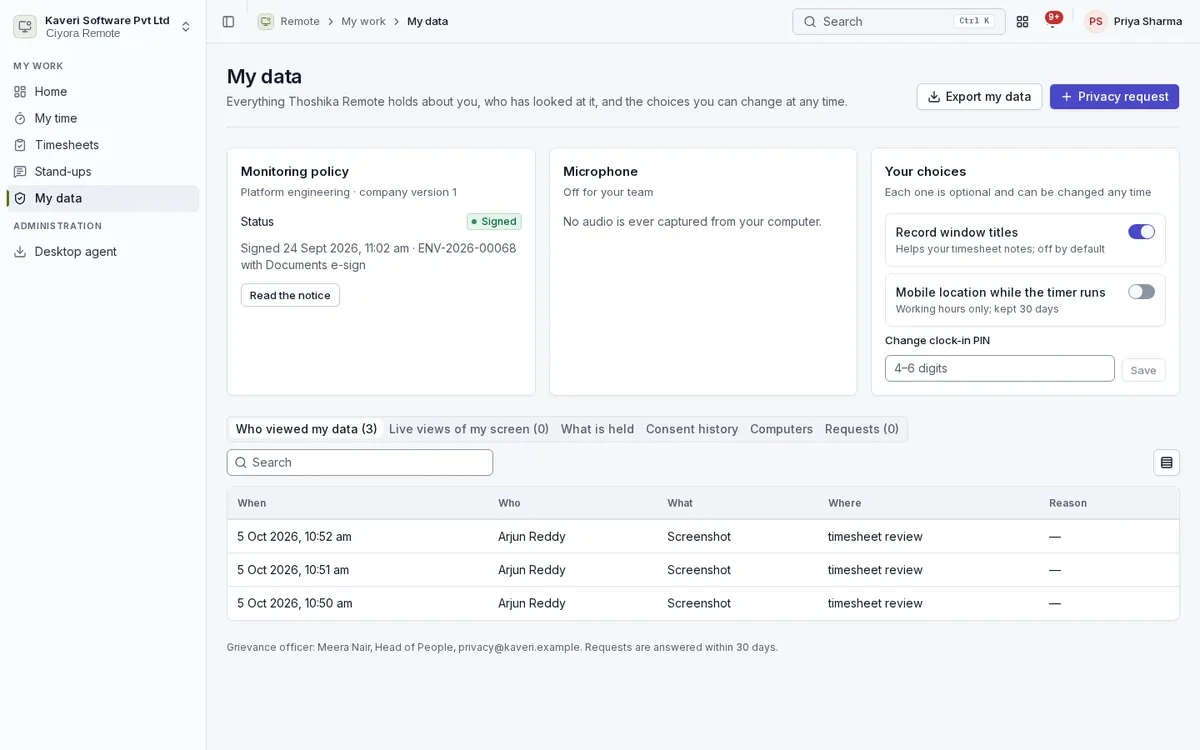Viewport: 1200px width, 750px height.
Task: Open the apps grid icon in top bar
Action: click(x=1022, y=21)
